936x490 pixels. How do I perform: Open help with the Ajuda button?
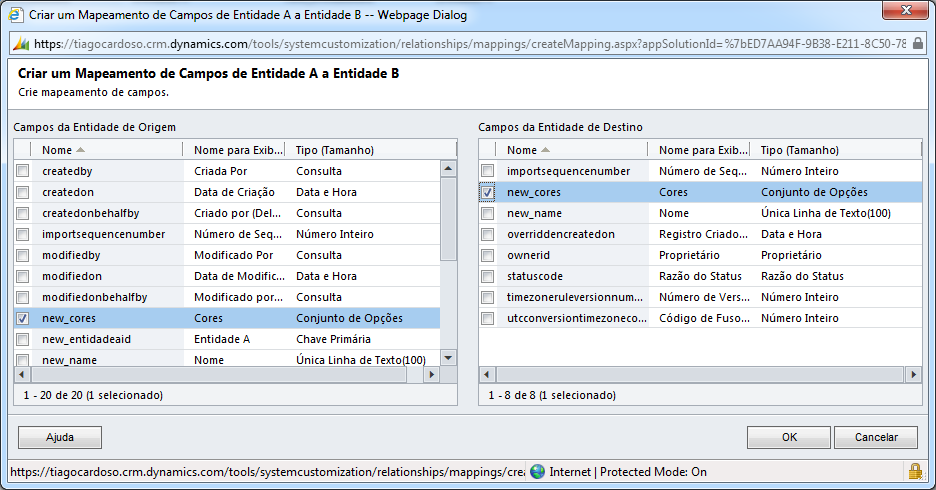point(60,437)
